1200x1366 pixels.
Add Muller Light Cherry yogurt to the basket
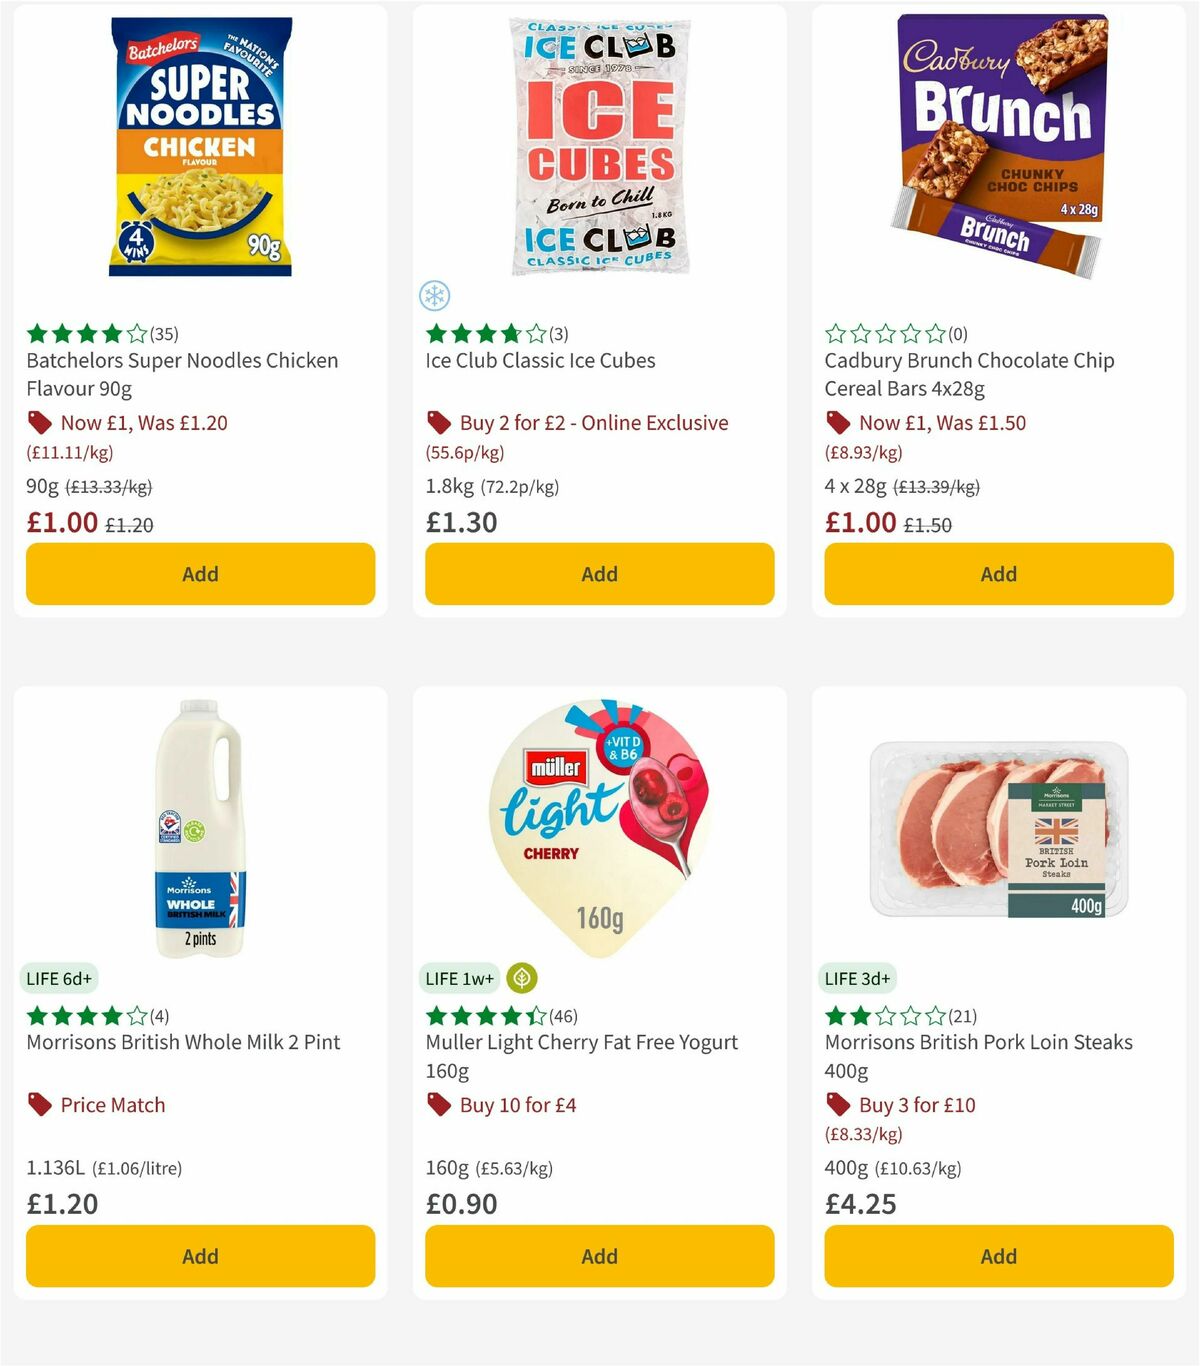598,1256
